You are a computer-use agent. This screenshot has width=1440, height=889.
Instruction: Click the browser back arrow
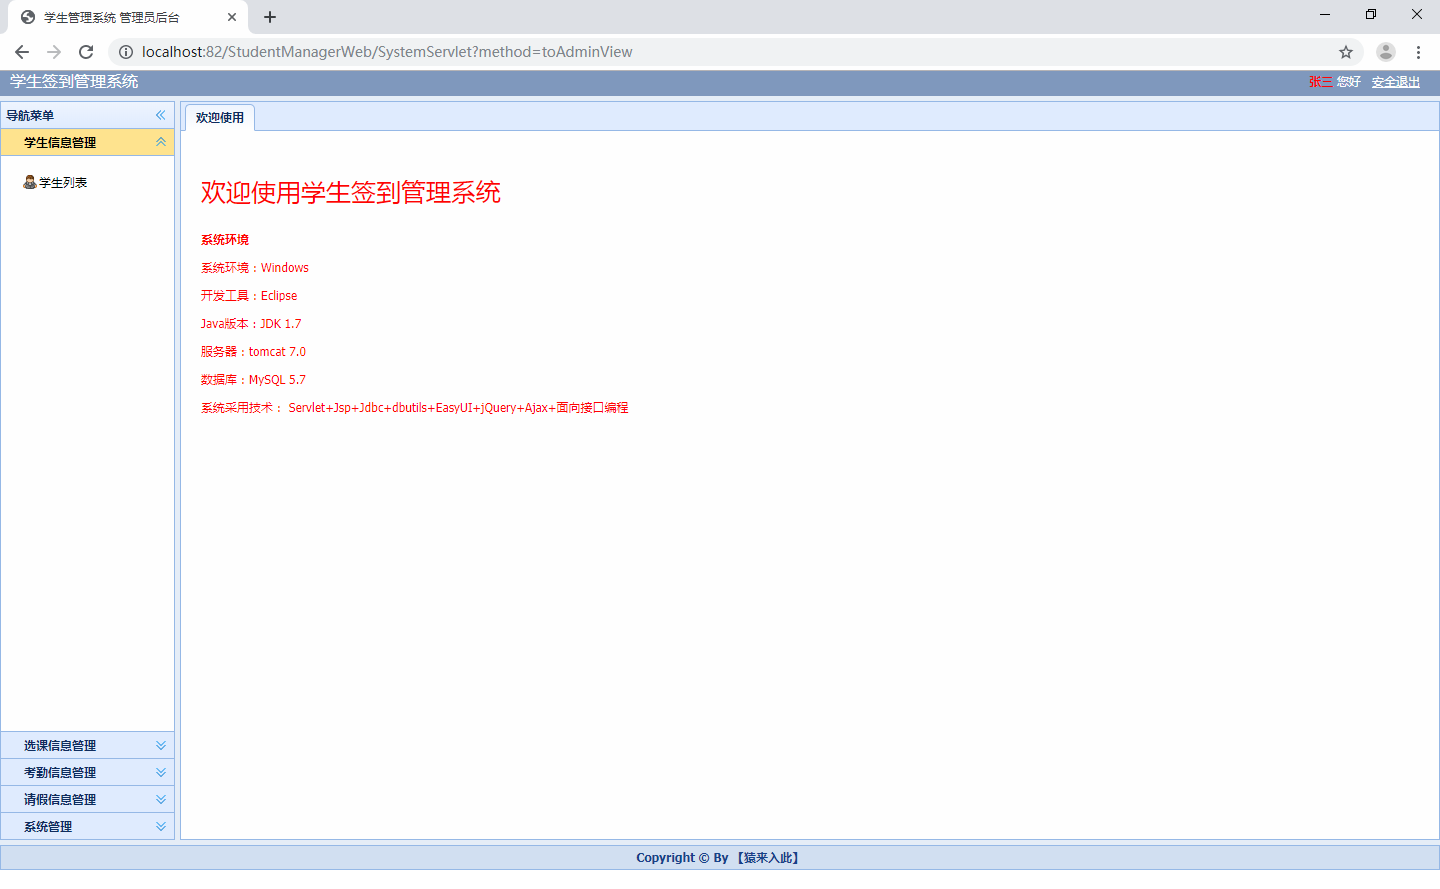22,52
